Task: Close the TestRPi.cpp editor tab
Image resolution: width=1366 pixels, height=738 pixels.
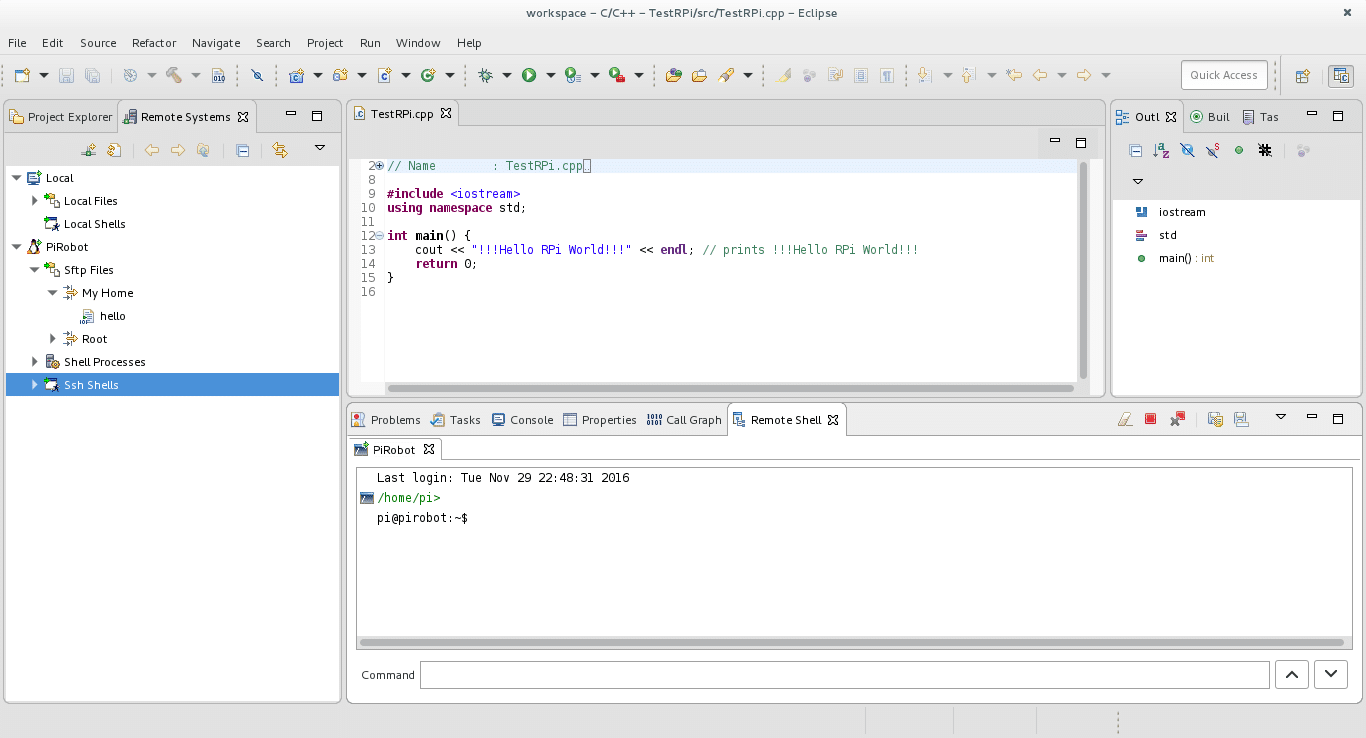Action: click(x=446, y=113)
